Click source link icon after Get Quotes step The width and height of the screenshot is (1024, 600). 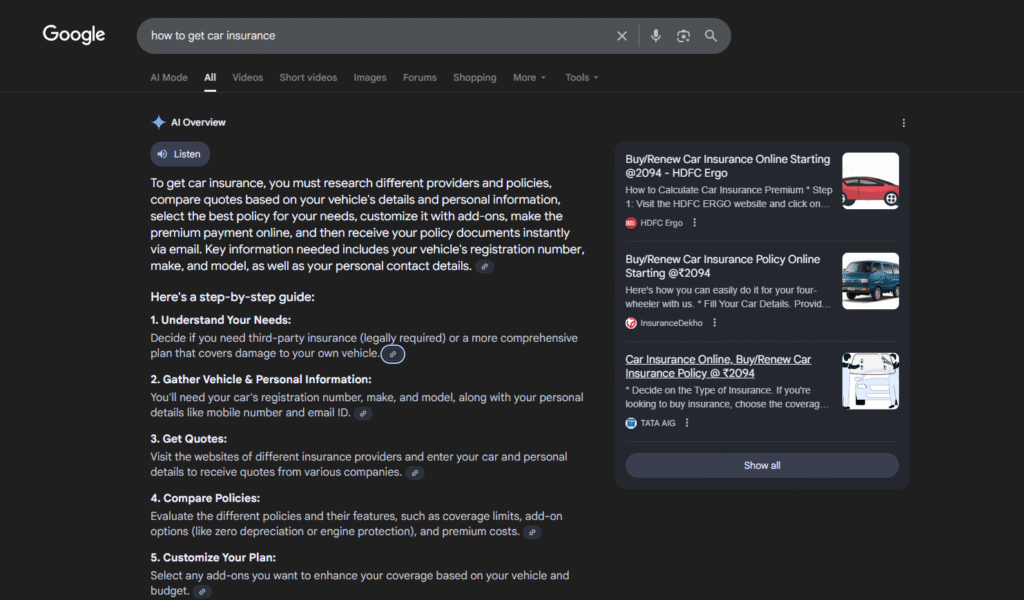414,473
